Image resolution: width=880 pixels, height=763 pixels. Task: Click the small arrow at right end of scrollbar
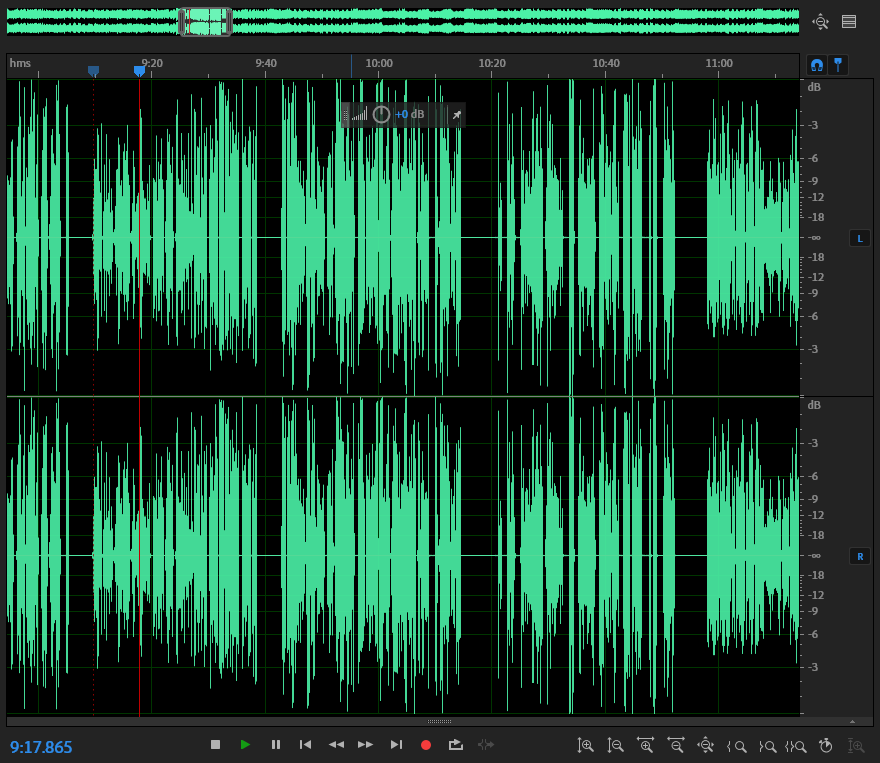(x=852, y=721)
